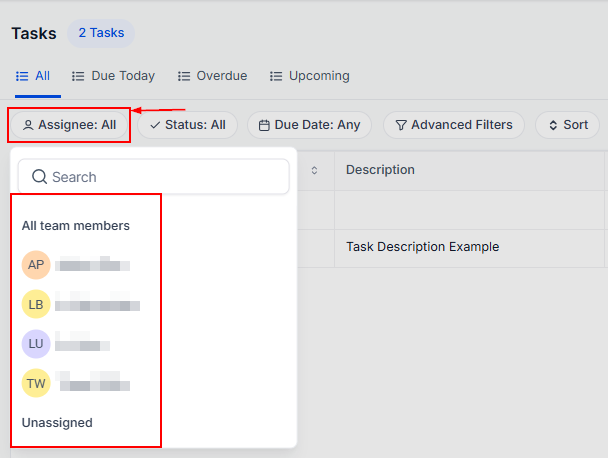
Task: Click the AP team member avatar
Action: pos(36,265)
